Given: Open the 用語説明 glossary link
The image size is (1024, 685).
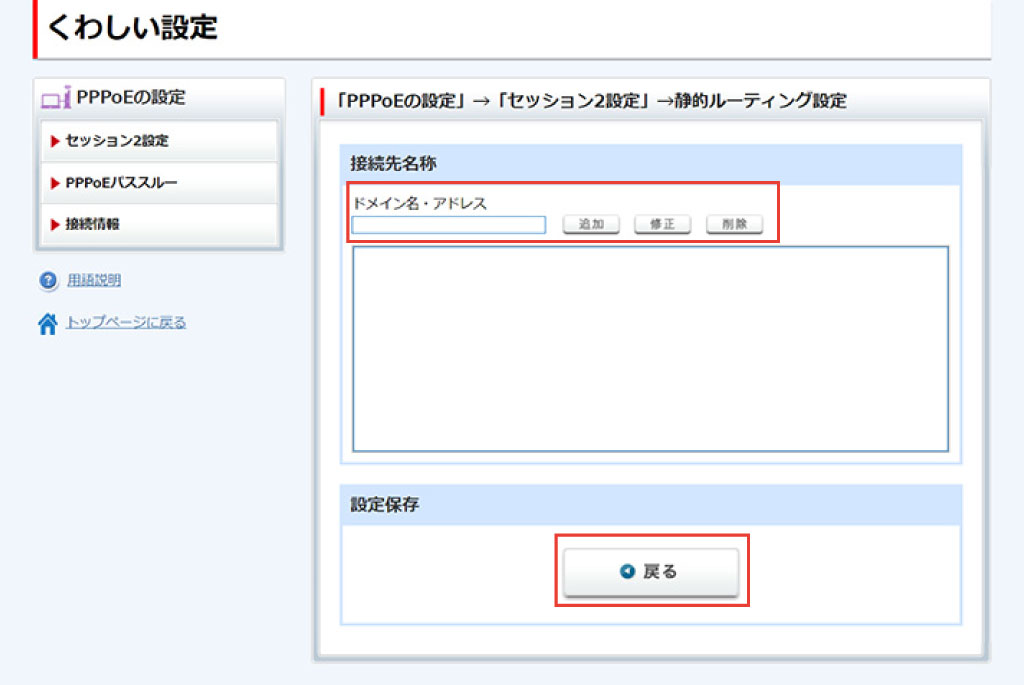Looking at the screenshot, I should tap(94, 281).
